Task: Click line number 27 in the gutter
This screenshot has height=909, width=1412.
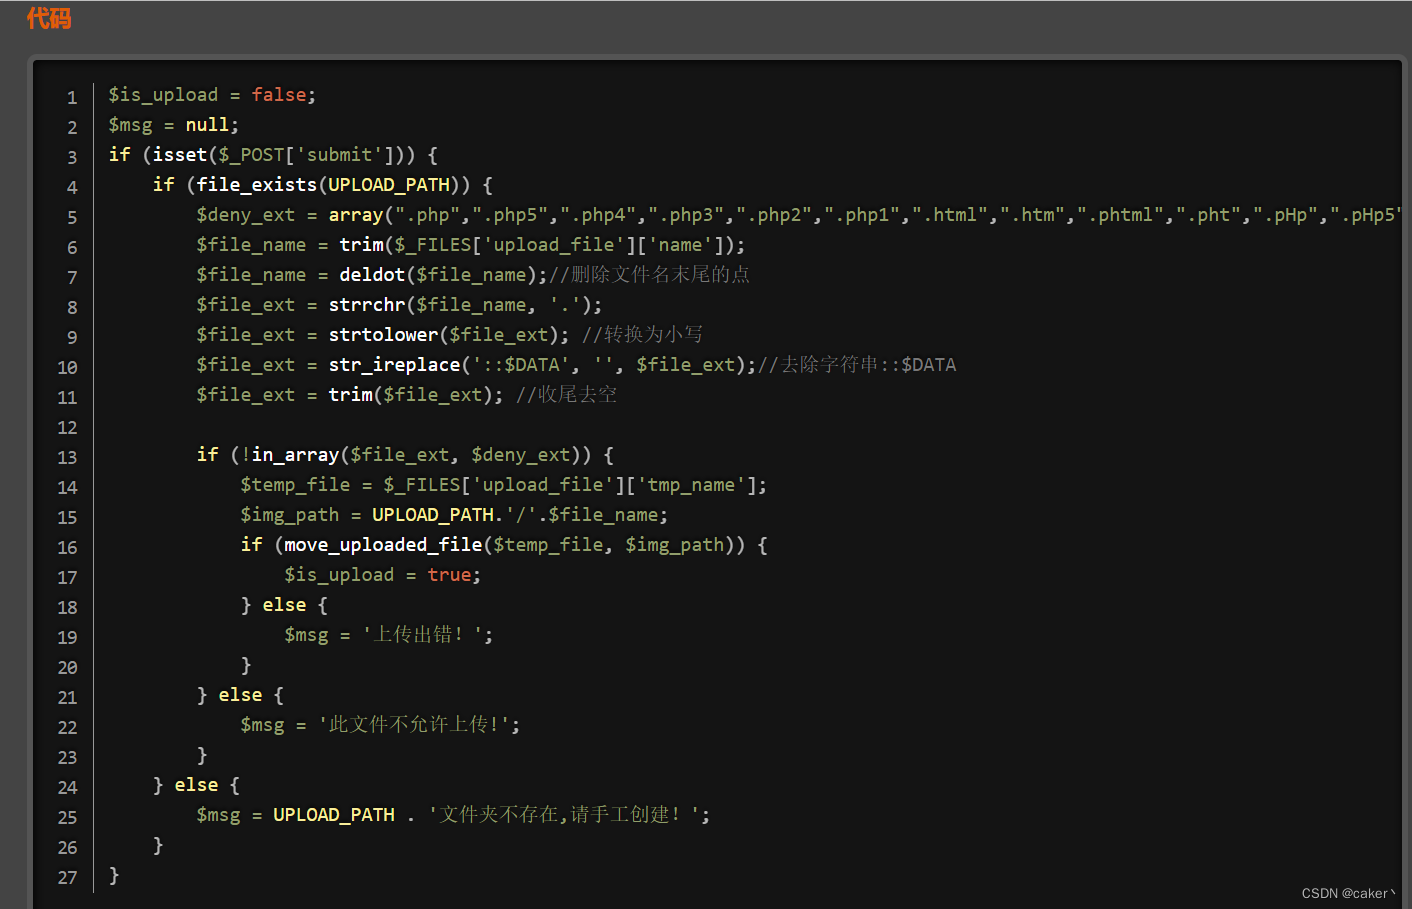Action: [x=67, y=877]
